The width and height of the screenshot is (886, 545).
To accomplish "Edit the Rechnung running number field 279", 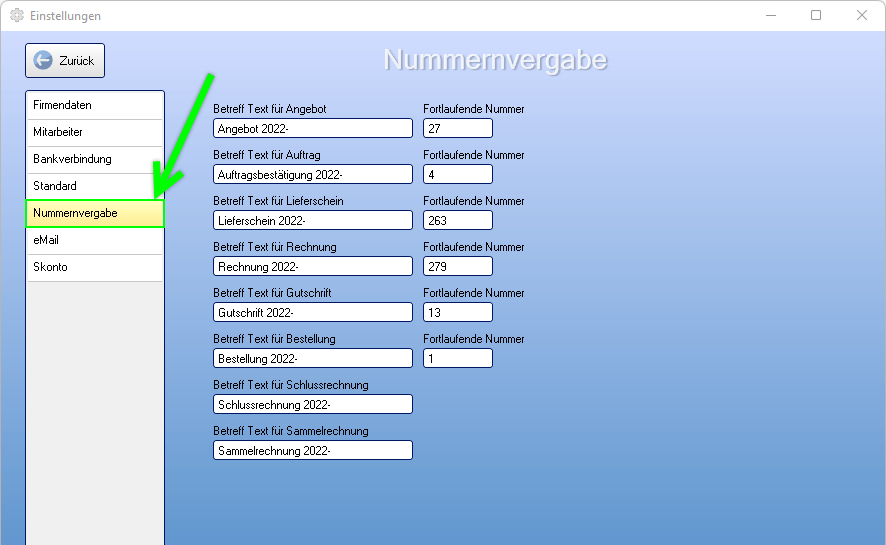I will coord(458,267).
